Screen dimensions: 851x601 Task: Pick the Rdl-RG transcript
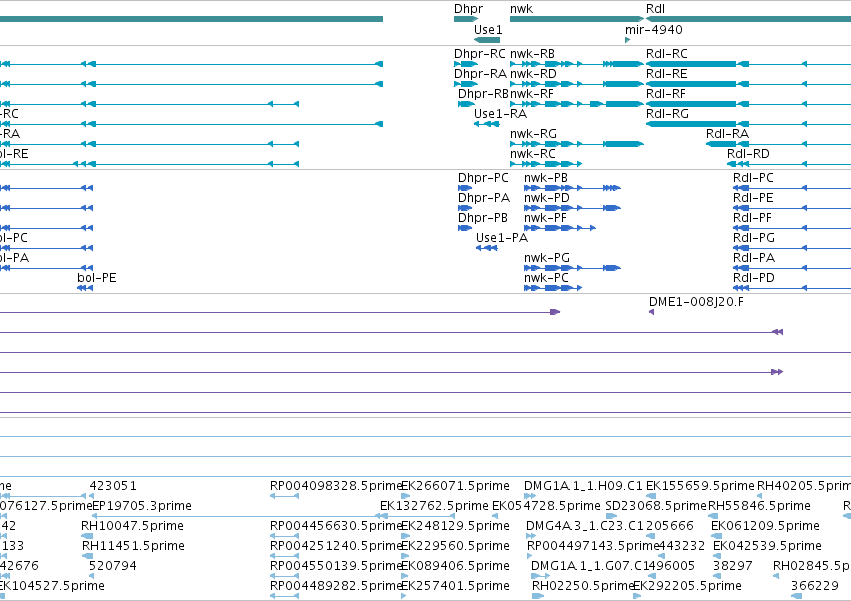pos(748,124)
